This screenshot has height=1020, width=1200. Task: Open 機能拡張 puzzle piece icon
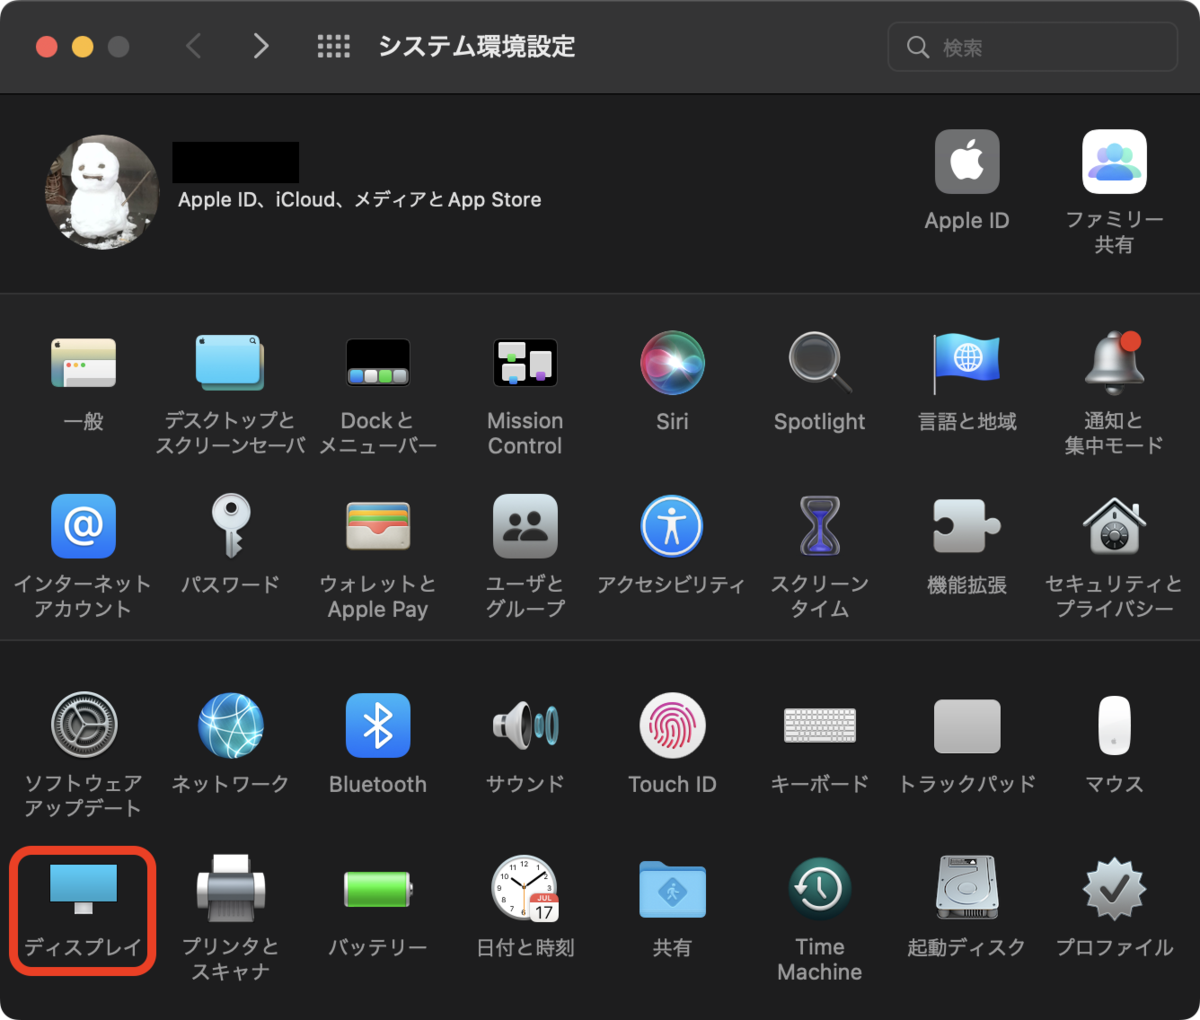[x=967, y=526]
